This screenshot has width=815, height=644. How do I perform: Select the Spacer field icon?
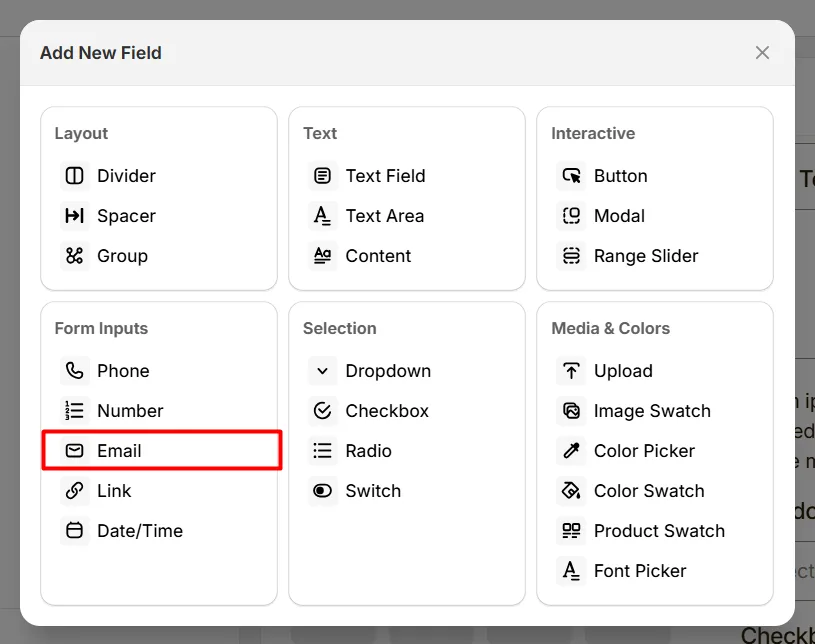tap(74, 216)
